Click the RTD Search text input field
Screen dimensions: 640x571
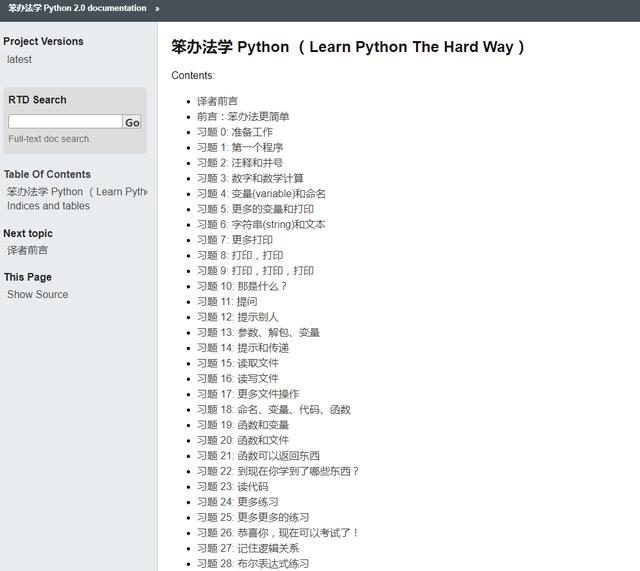click(x=65, y=122)
